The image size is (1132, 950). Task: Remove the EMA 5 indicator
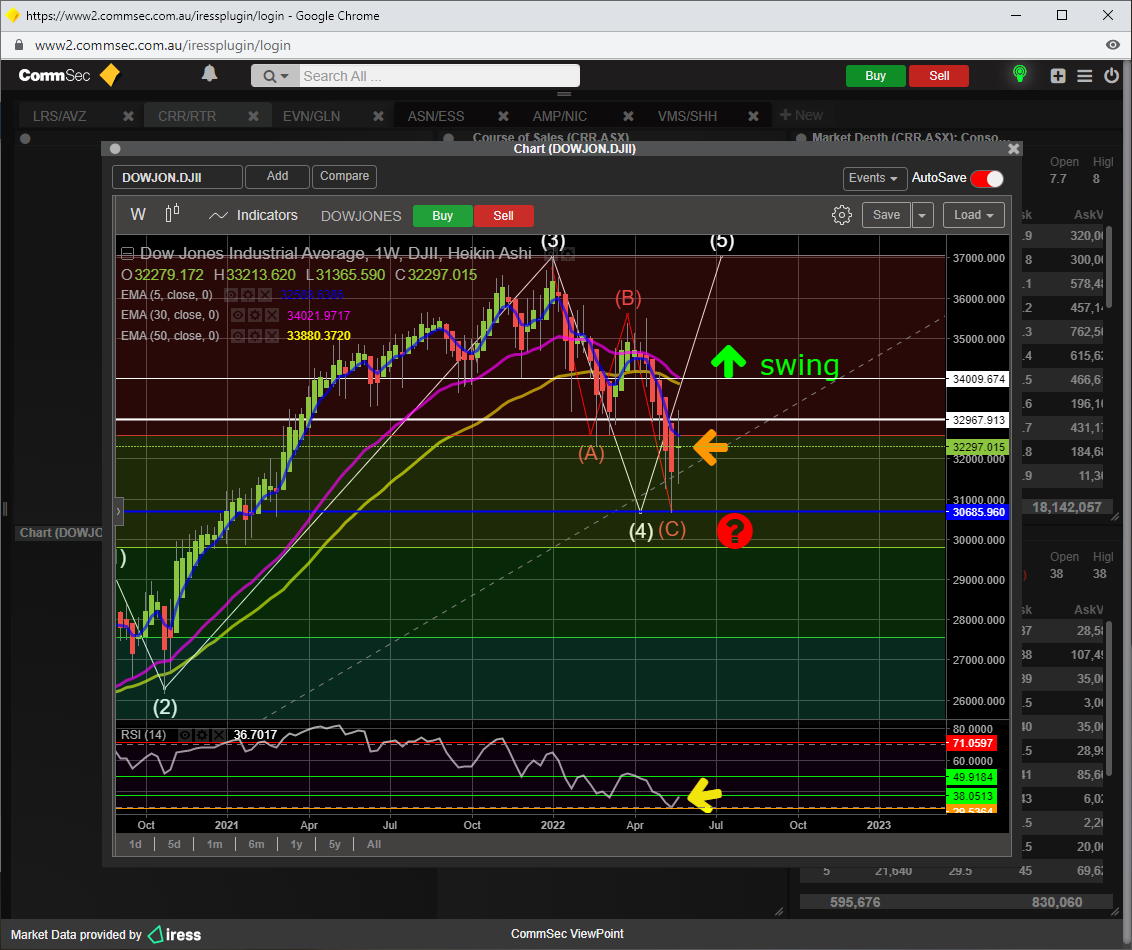(265, 295)
